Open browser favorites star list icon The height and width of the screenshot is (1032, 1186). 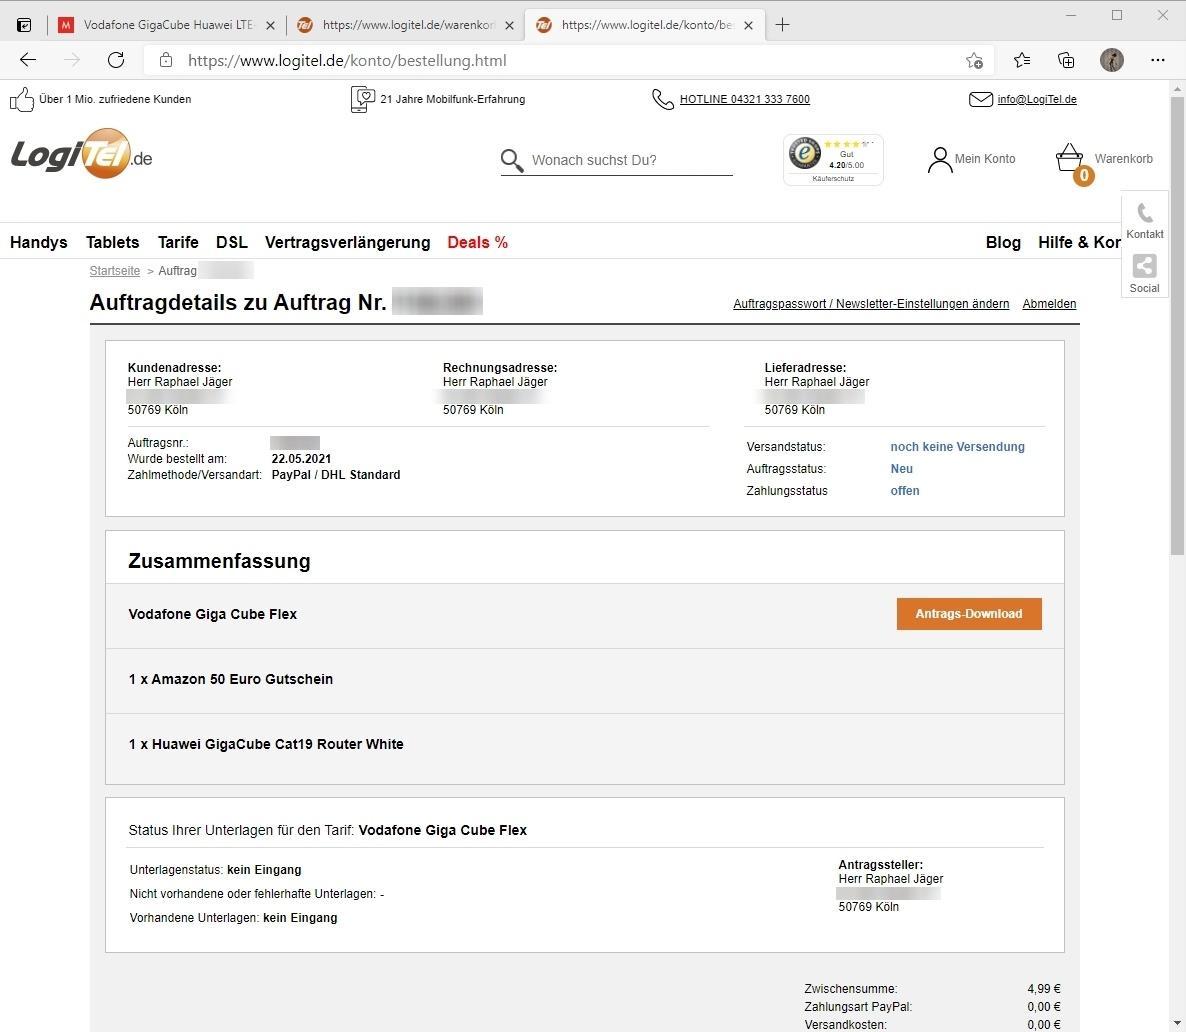click(1021, 60)
